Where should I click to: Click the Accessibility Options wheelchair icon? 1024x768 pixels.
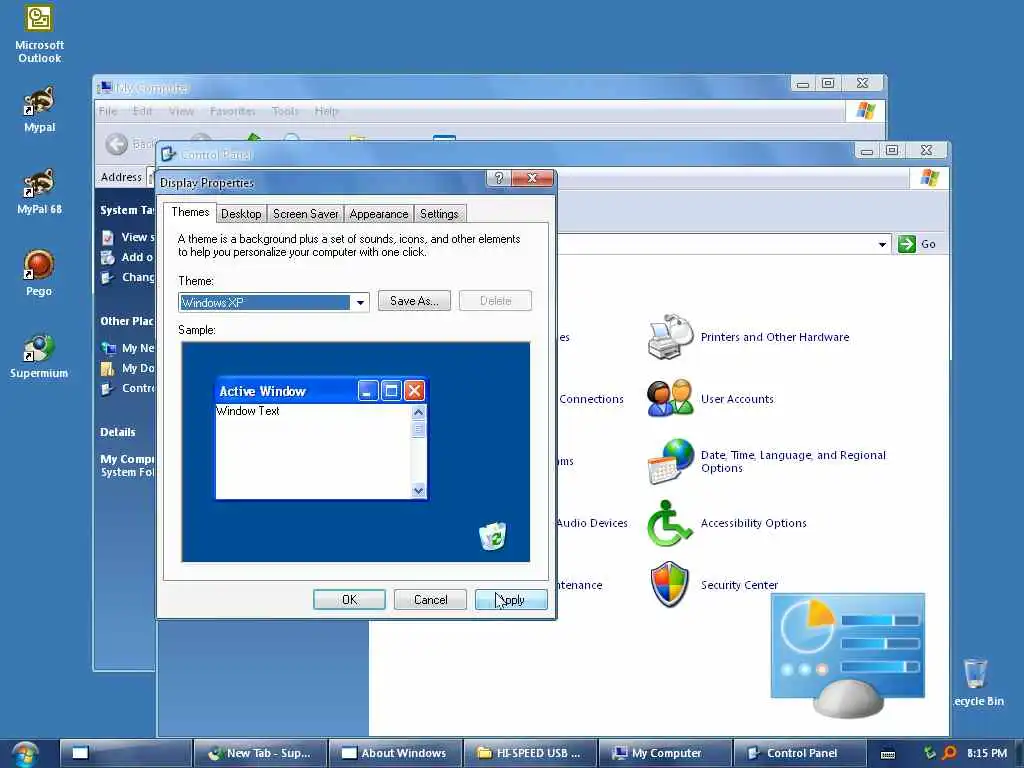coord(669,522)
